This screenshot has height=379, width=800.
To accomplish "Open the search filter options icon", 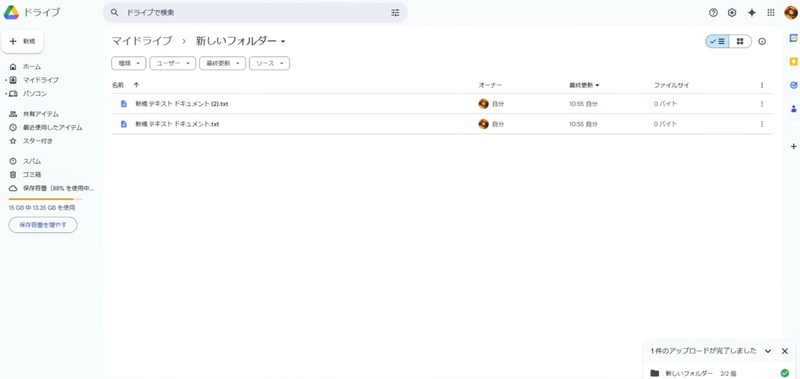I will click(x=395, y=13).
